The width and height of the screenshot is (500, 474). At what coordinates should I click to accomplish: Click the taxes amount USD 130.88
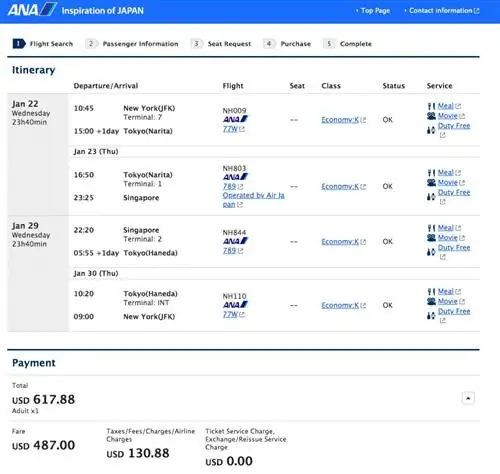138,453
